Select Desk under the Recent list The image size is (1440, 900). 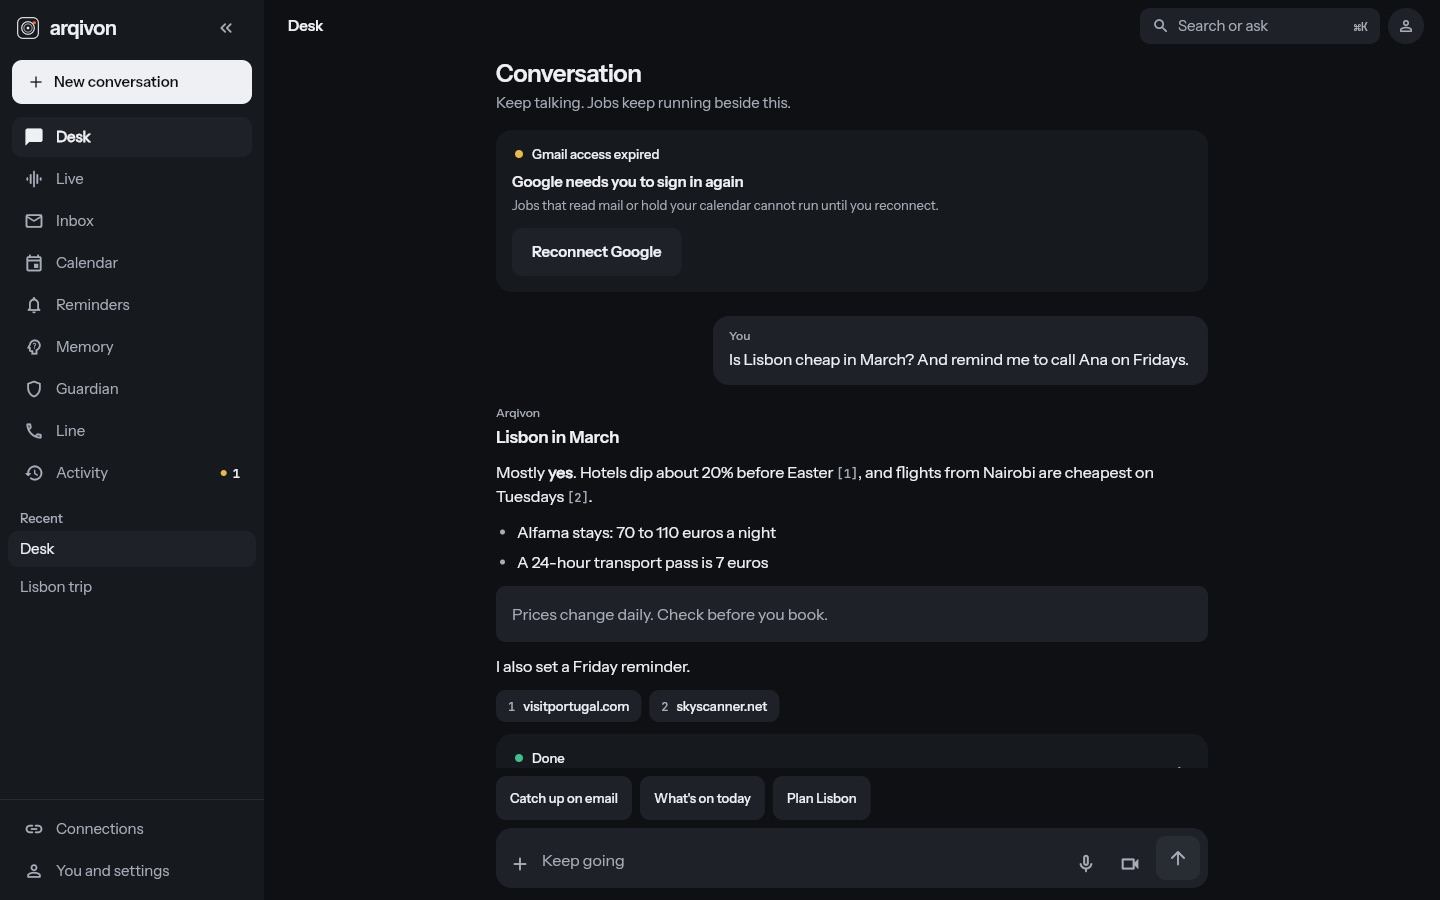point(132,549)
